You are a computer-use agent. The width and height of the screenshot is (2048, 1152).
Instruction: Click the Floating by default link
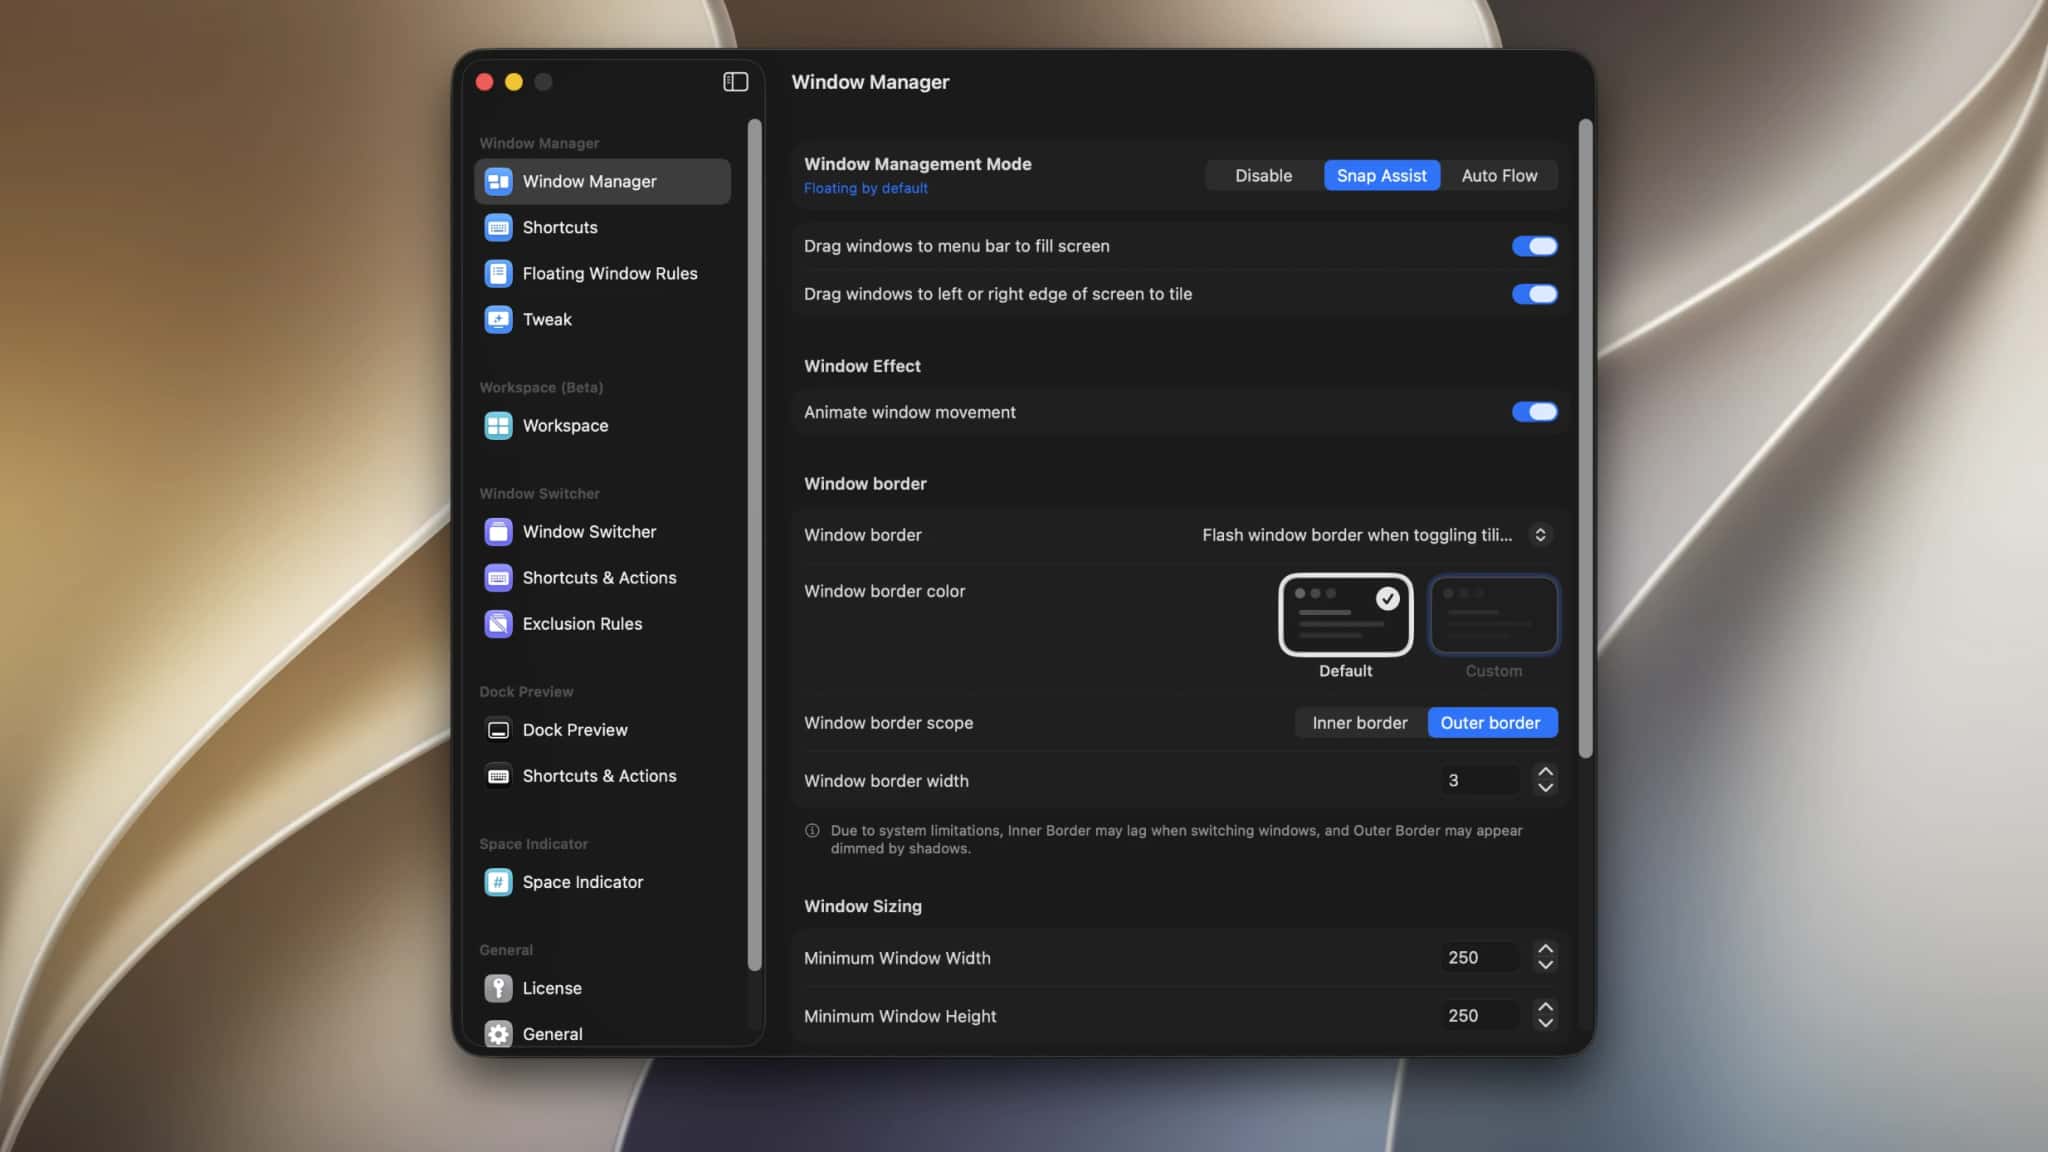866,188
